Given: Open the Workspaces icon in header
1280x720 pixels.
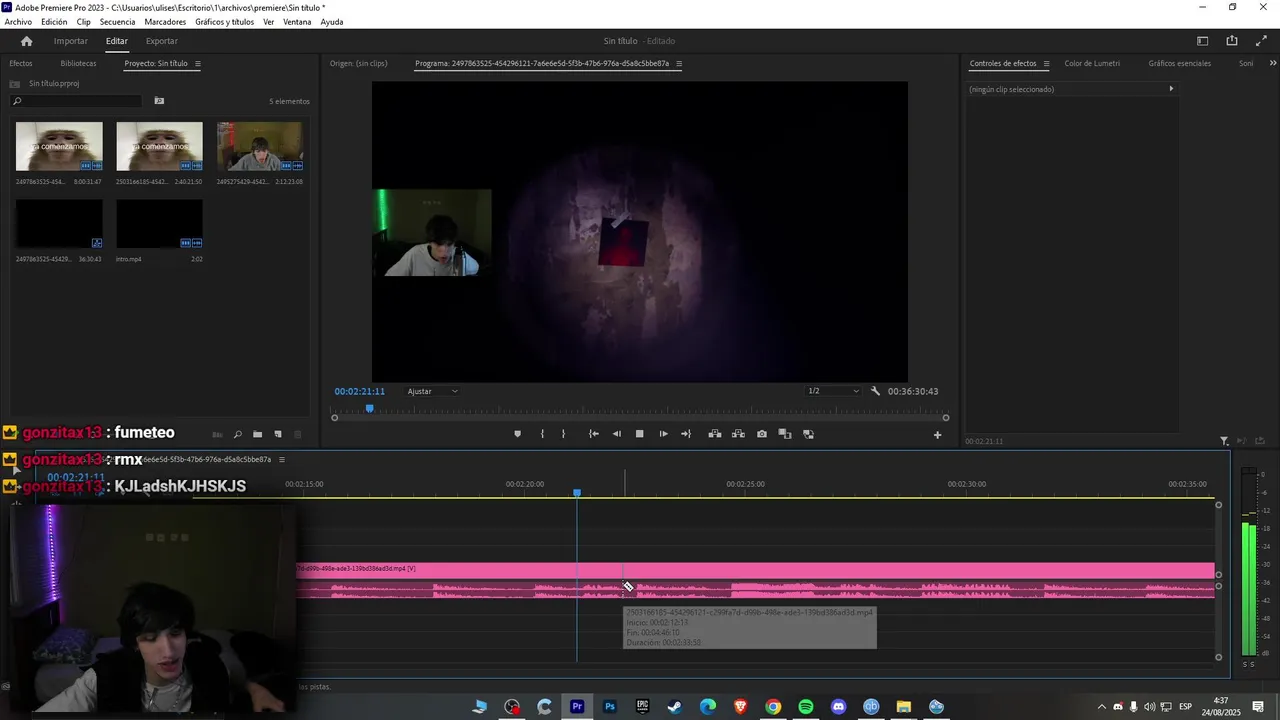Looking at the screenshot, I should [x=1203, y=41].
